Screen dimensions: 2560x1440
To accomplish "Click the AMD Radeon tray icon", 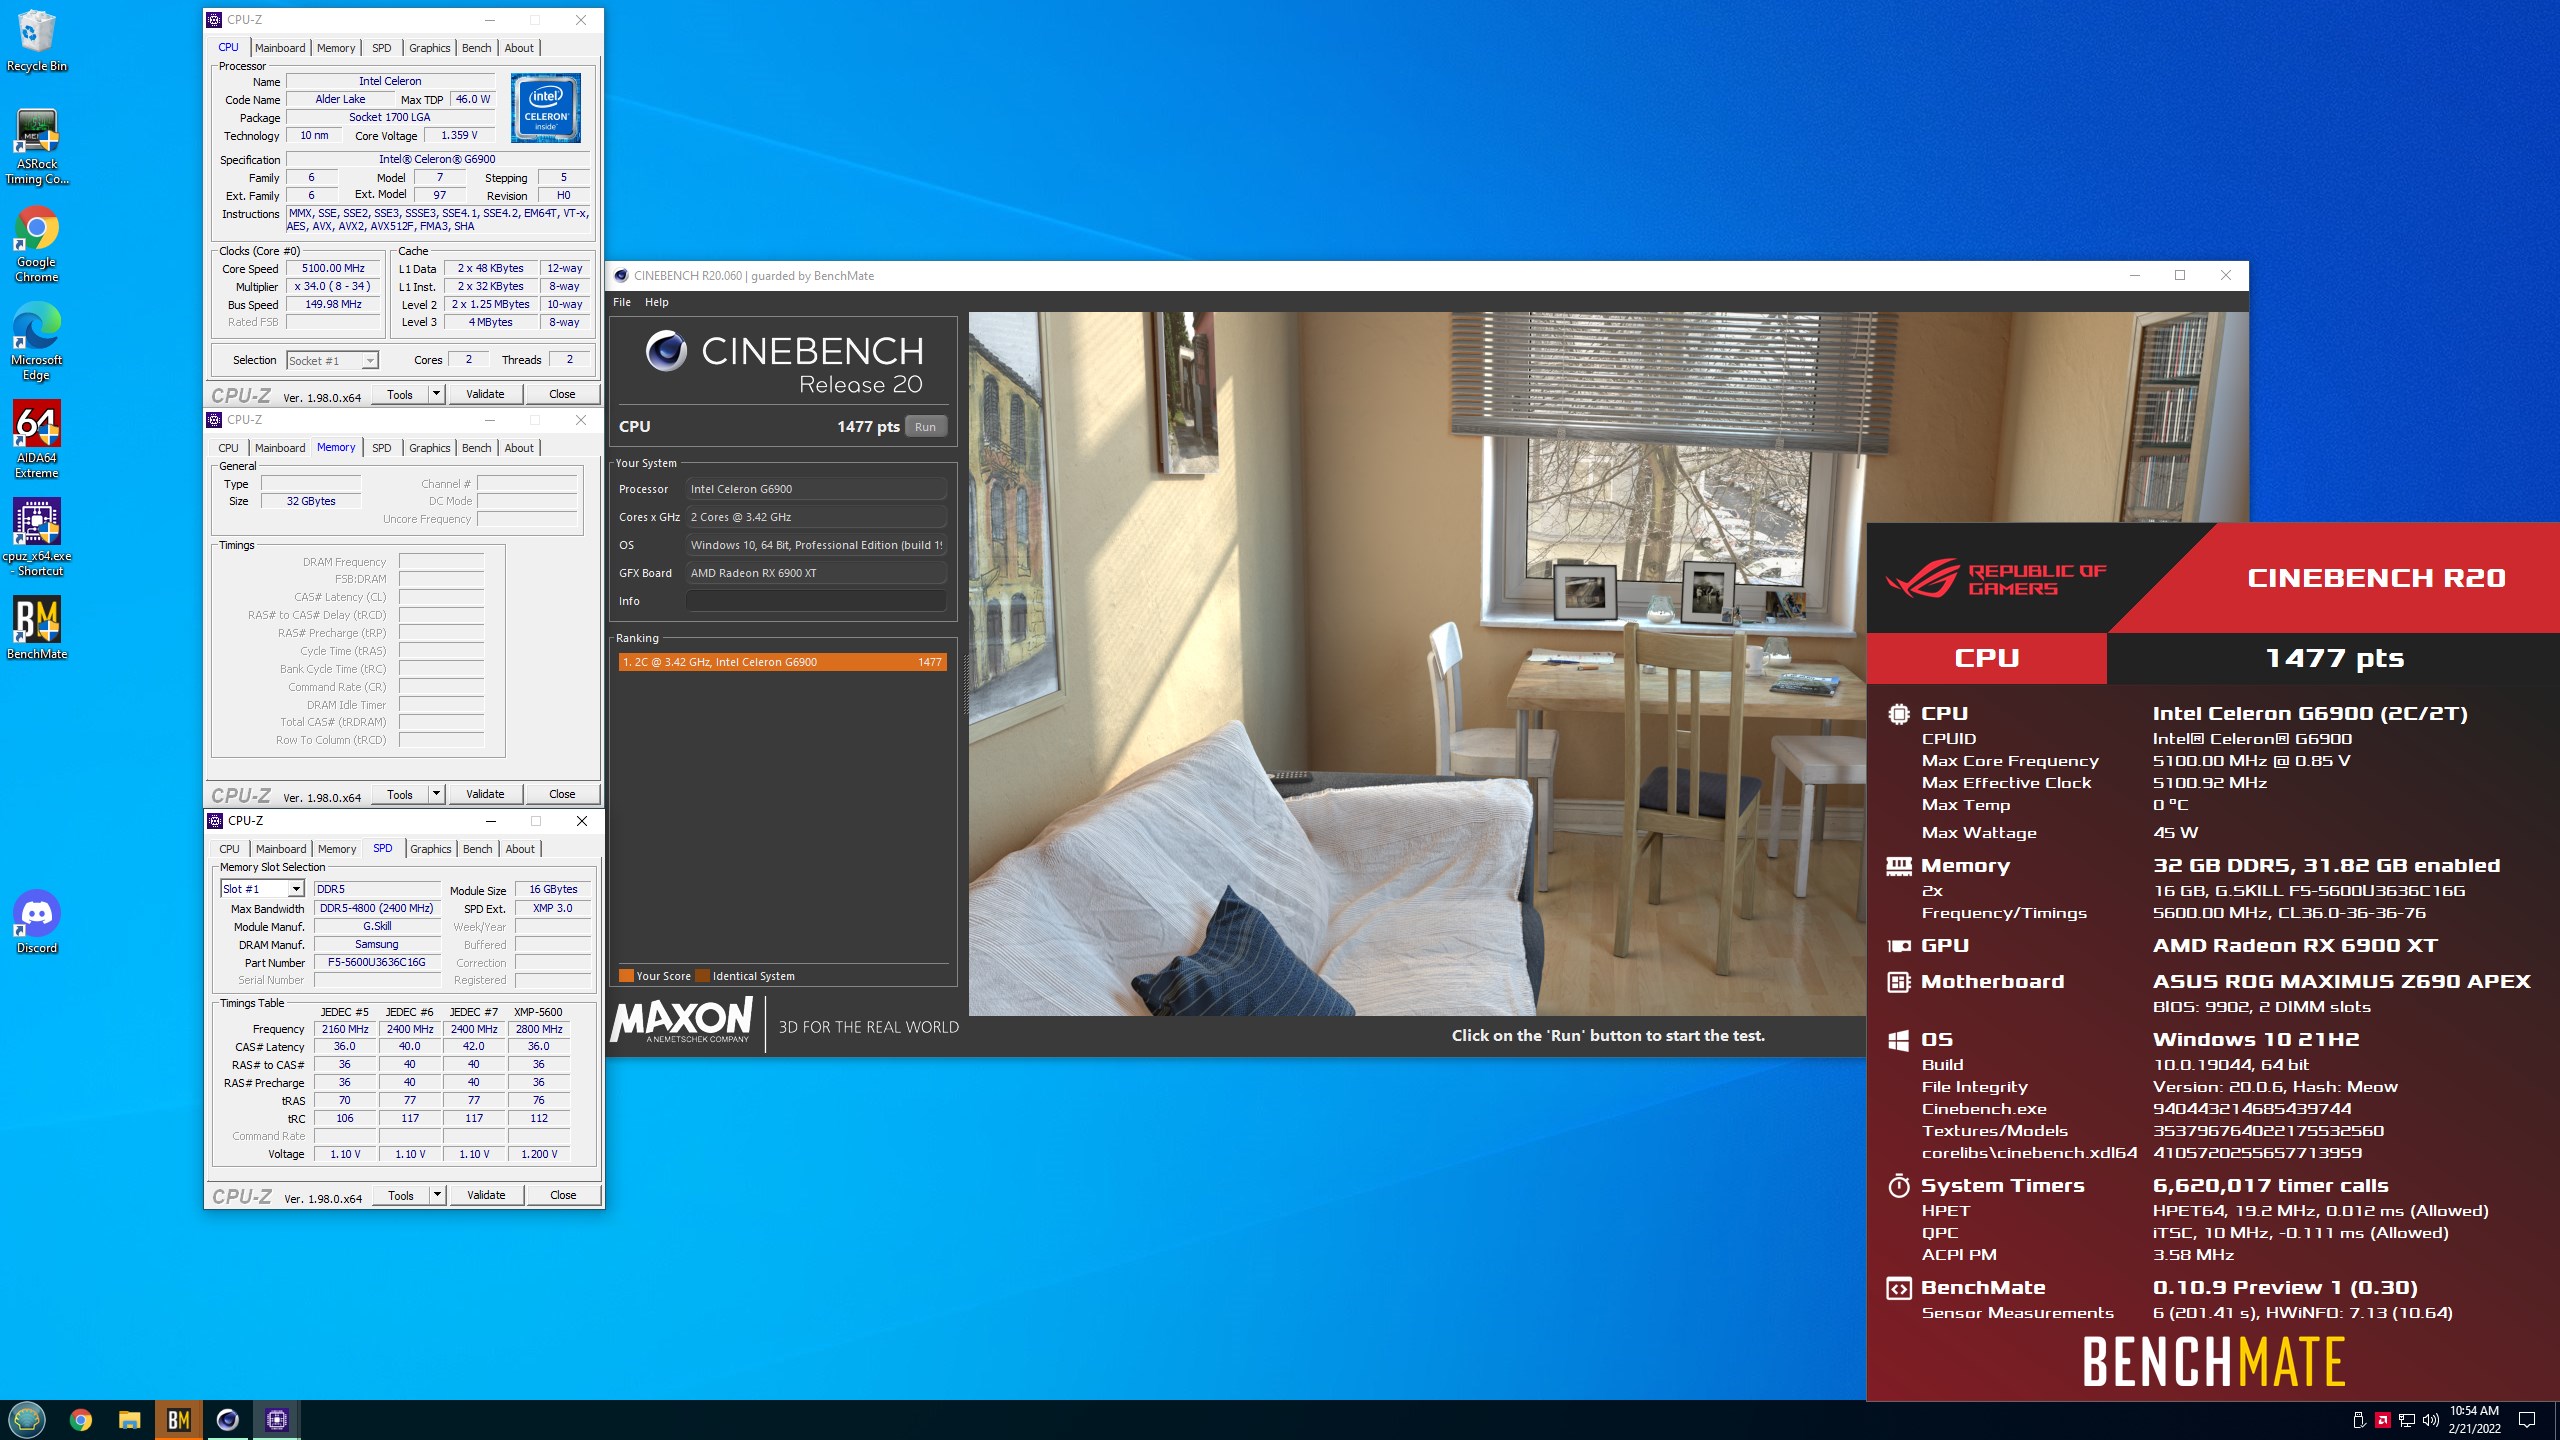I will (2382, 1420).
